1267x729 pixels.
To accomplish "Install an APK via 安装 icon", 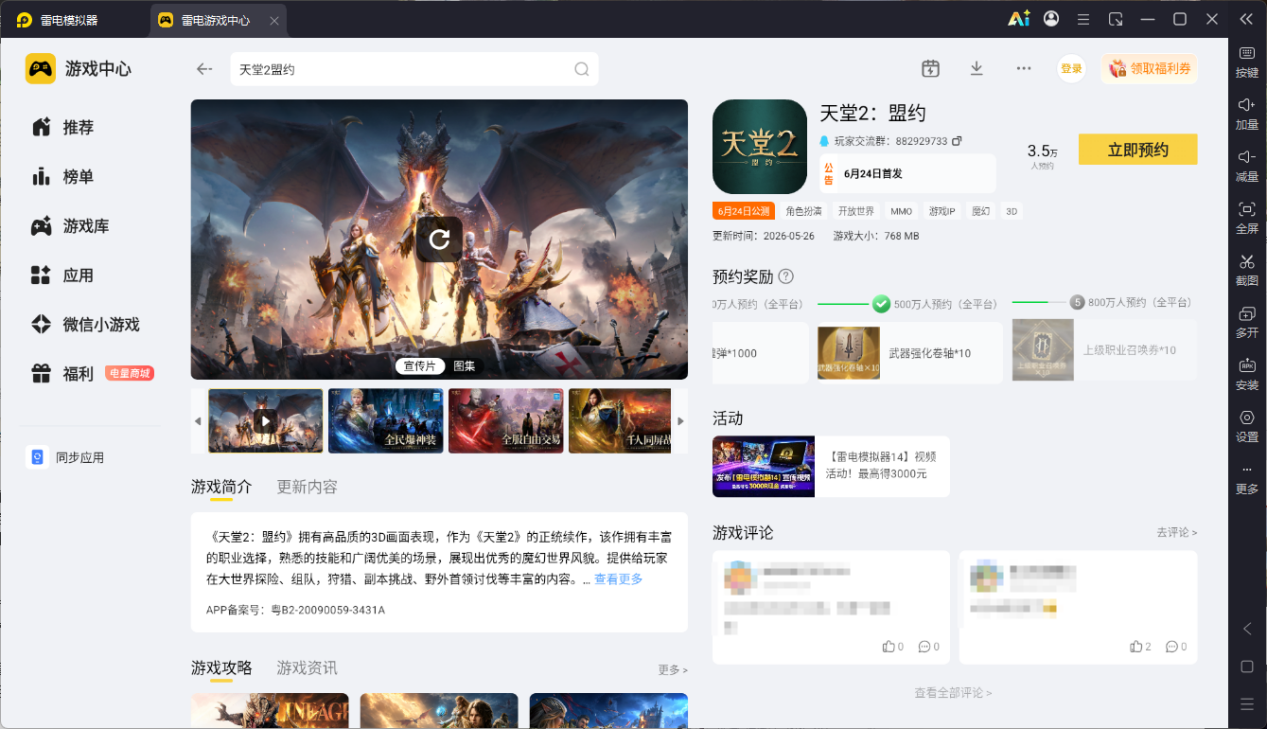I will (x=1247, y=373).
